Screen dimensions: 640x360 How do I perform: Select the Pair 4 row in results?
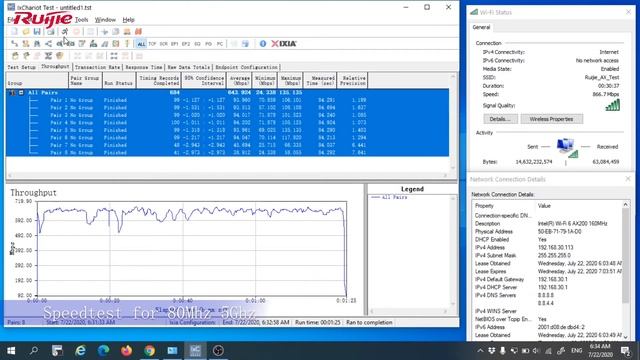(x=227, y=122)
